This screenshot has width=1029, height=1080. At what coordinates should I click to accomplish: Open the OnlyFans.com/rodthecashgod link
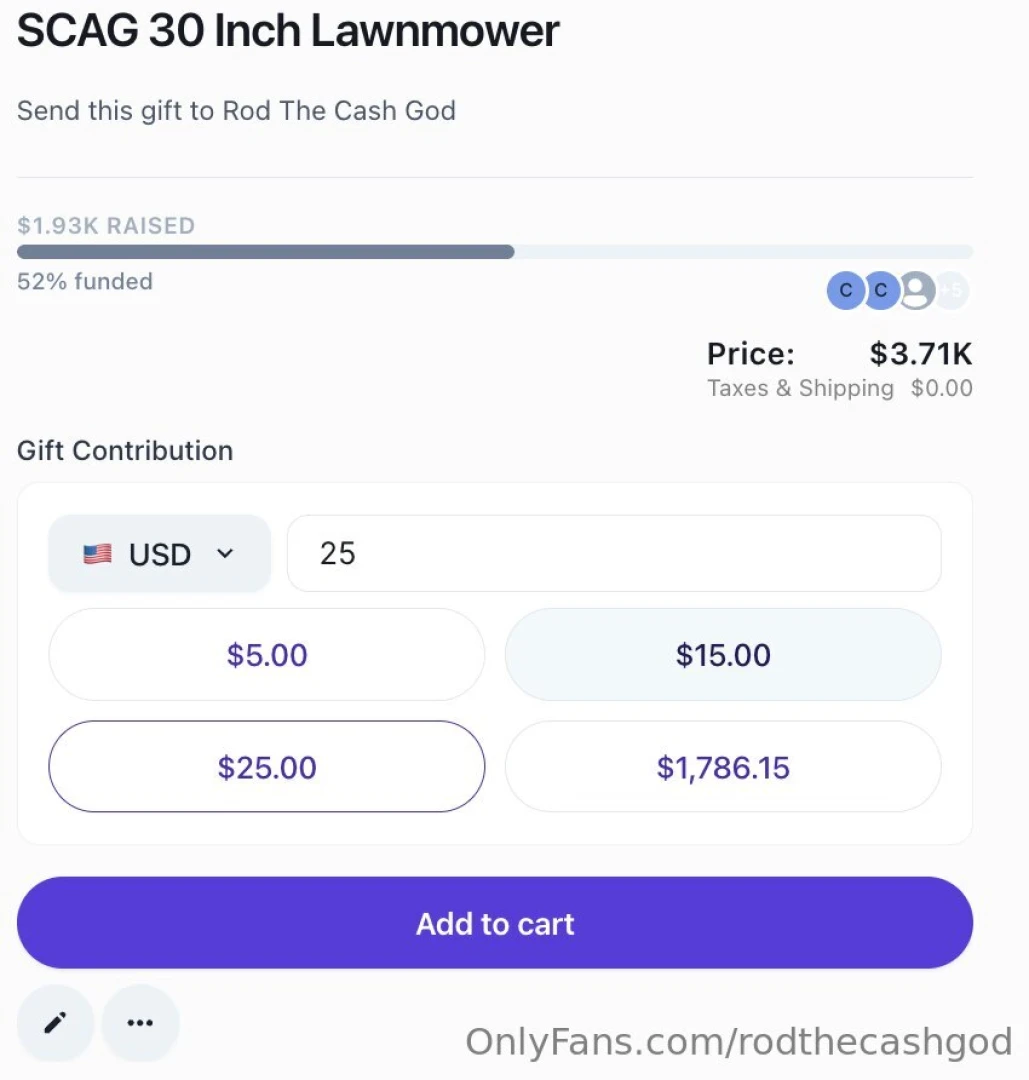tap(738, 1041)
